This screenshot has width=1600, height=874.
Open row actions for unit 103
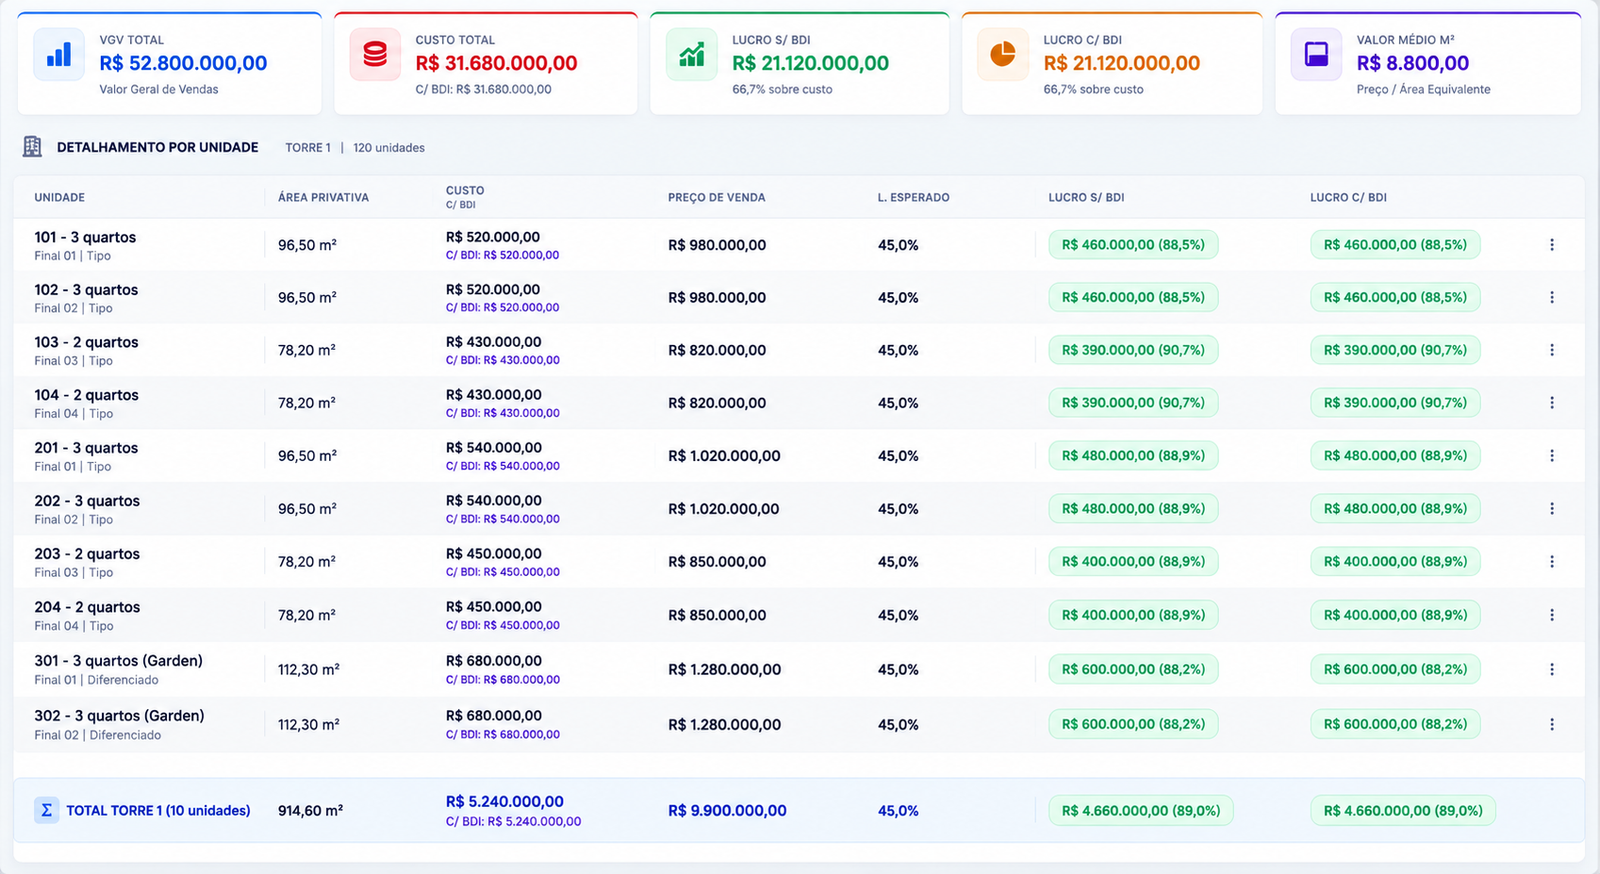(1552, 350)
